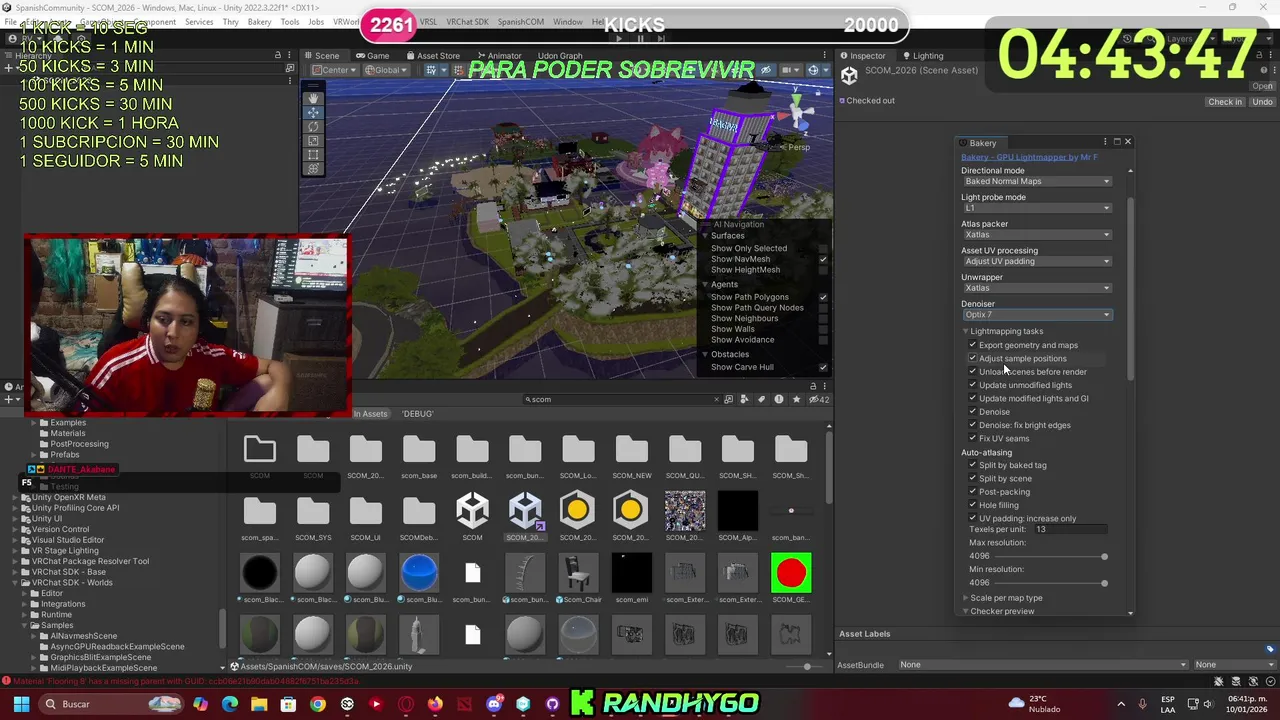Toggle Adjust sample positions checkbox
Screen dimensions: 1280x720
[972, 358]
